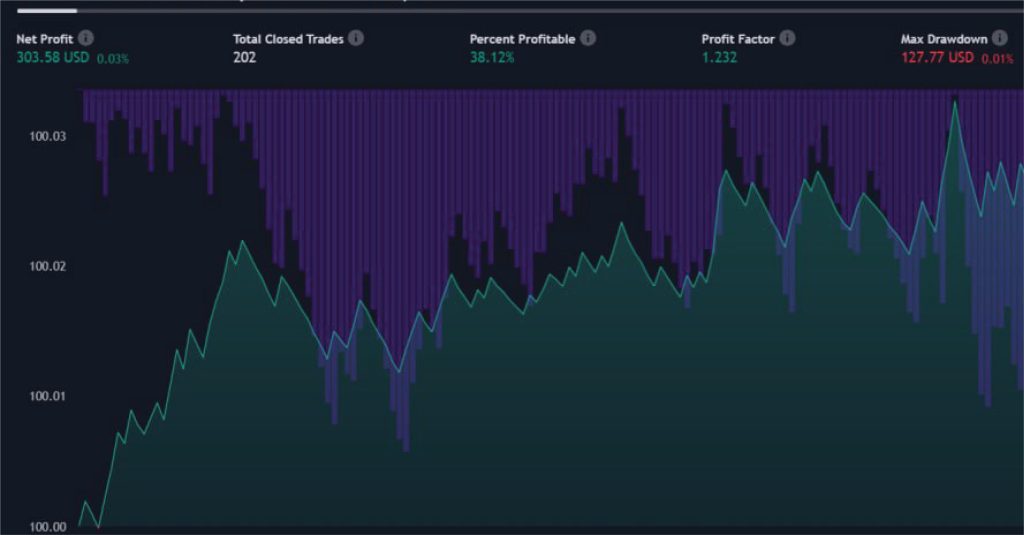Select the Net Profit label
The image size is (1024, 535).
point(44,39)
